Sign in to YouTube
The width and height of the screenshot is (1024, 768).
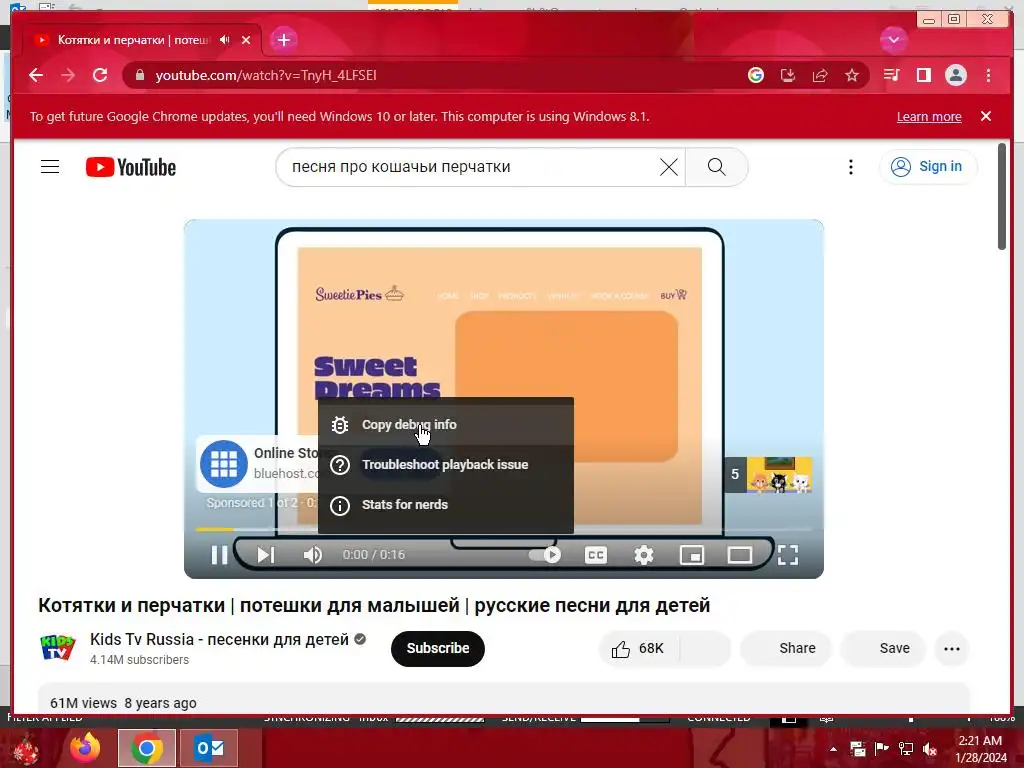[927, 167]
